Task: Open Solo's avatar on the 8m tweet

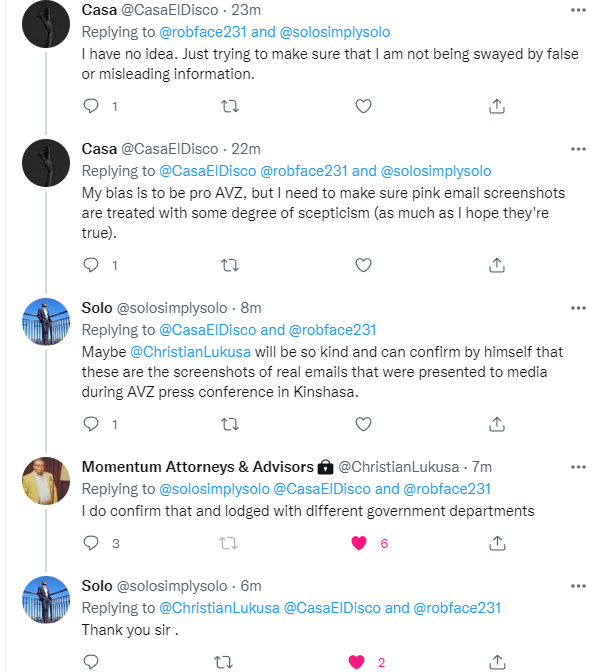Action: [x=46, y=322]
